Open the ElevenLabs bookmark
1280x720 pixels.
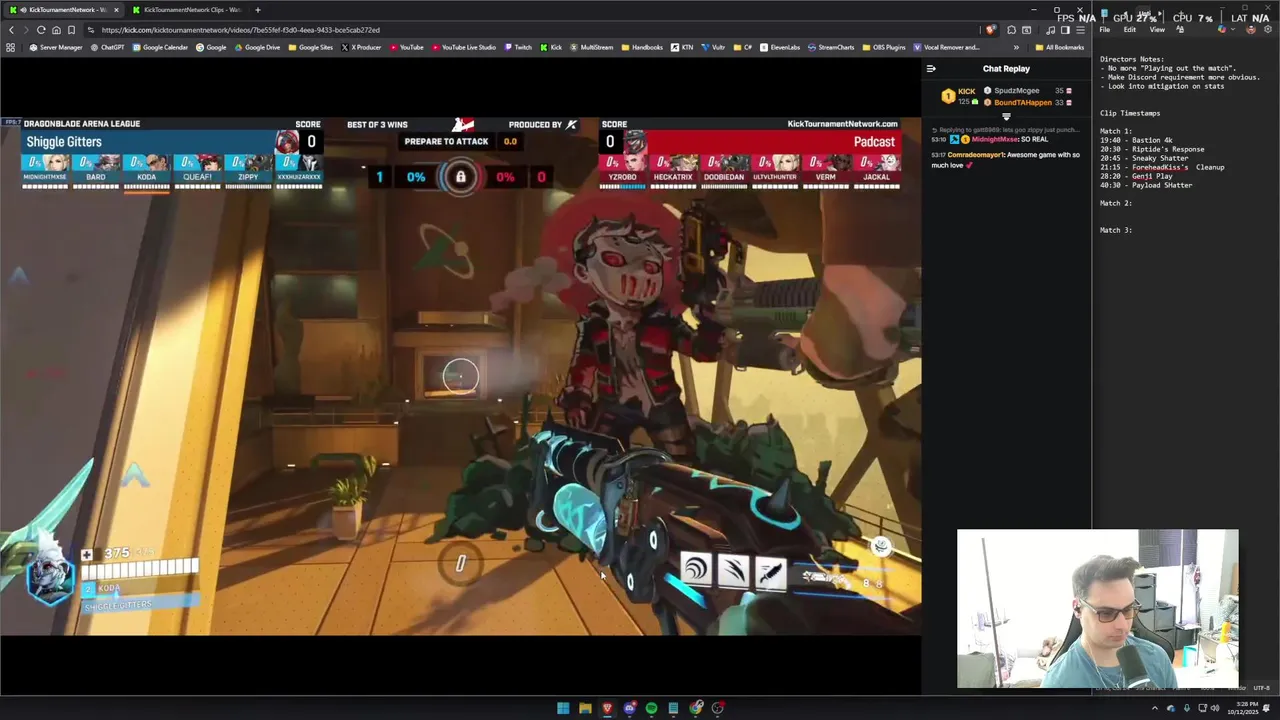(x=780, y=47)
